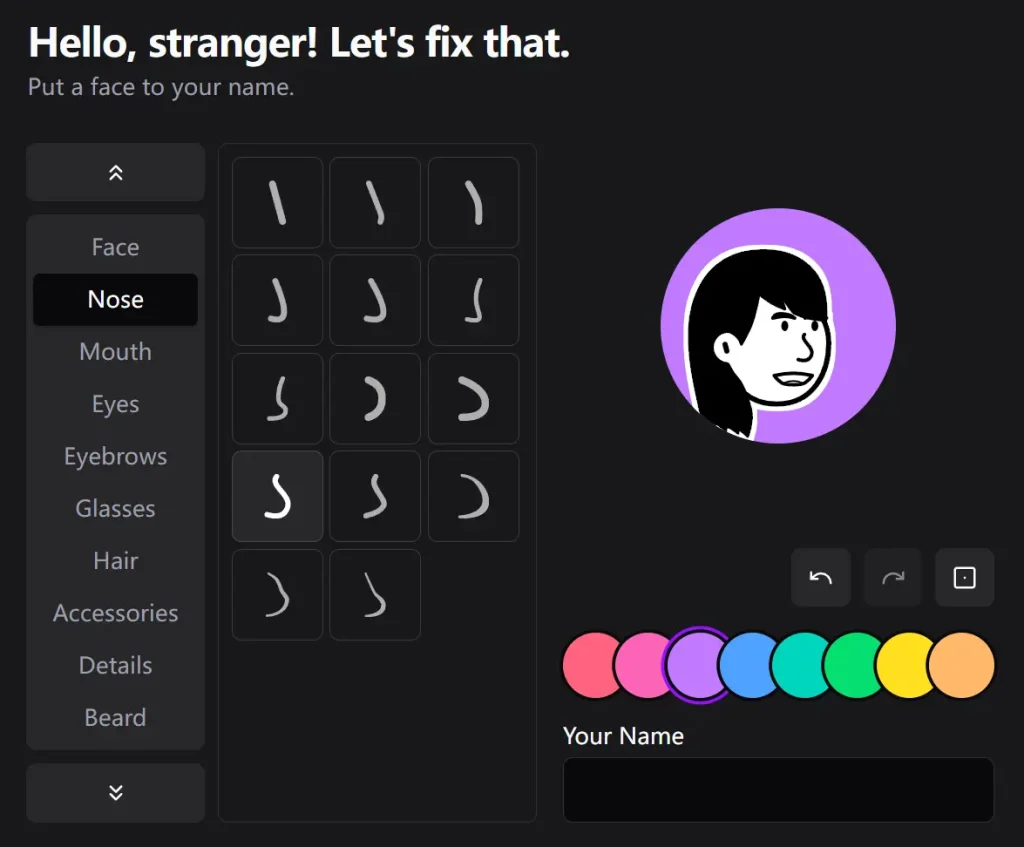Select the wide curved nose in row three

(x=473, y=398)
